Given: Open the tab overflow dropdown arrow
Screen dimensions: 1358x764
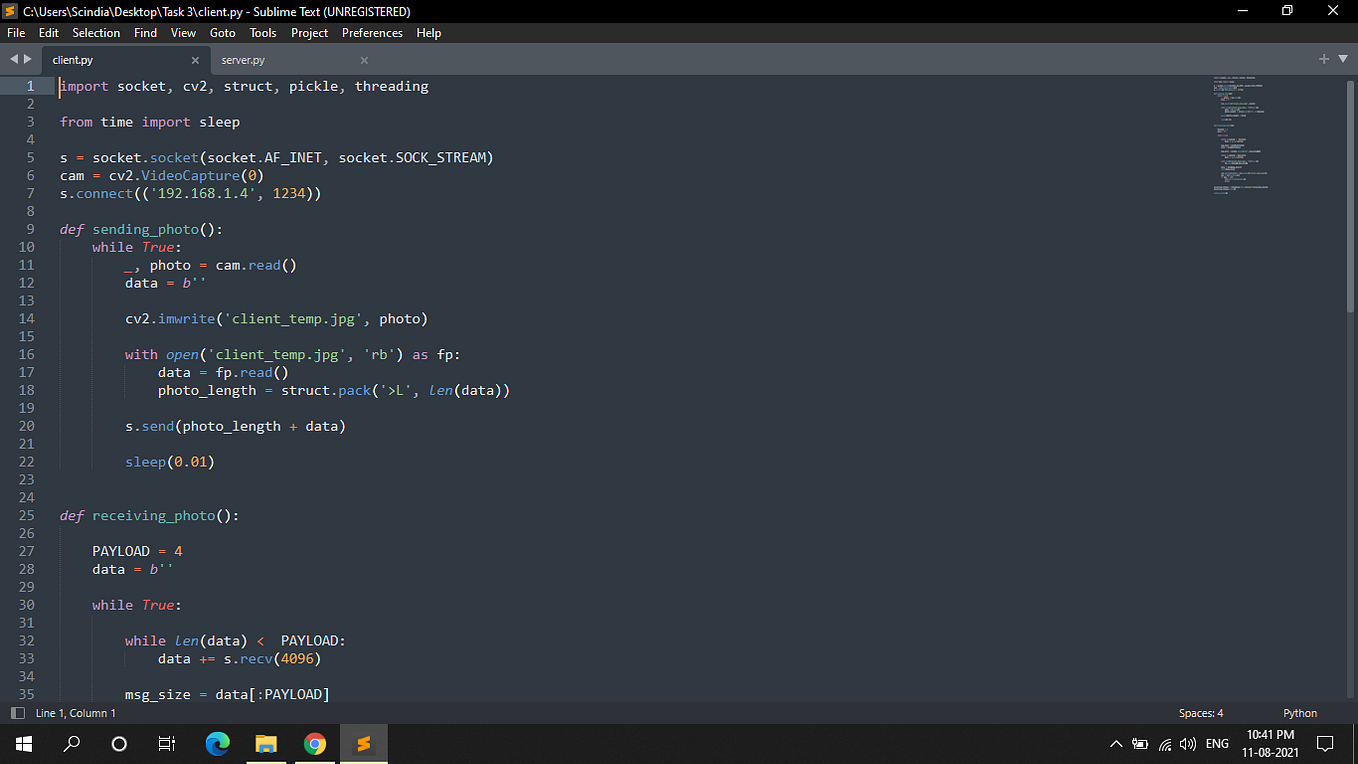Looking at the screenshot, I should (1342, 59).
